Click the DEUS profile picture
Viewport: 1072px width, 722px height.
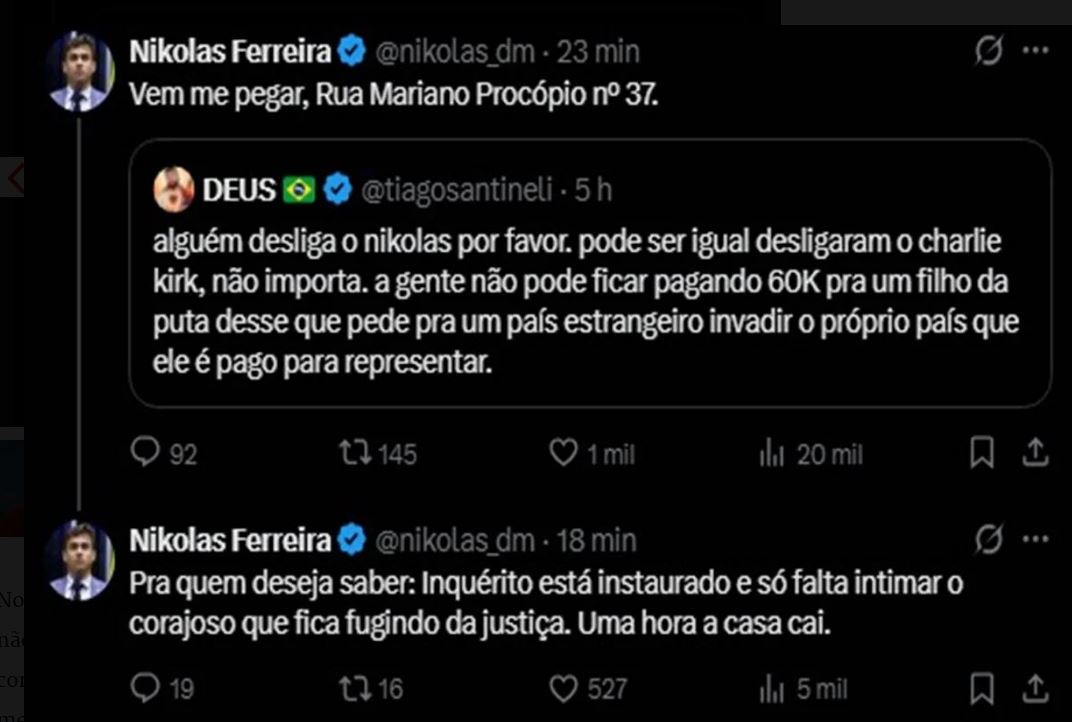(174, 189)
